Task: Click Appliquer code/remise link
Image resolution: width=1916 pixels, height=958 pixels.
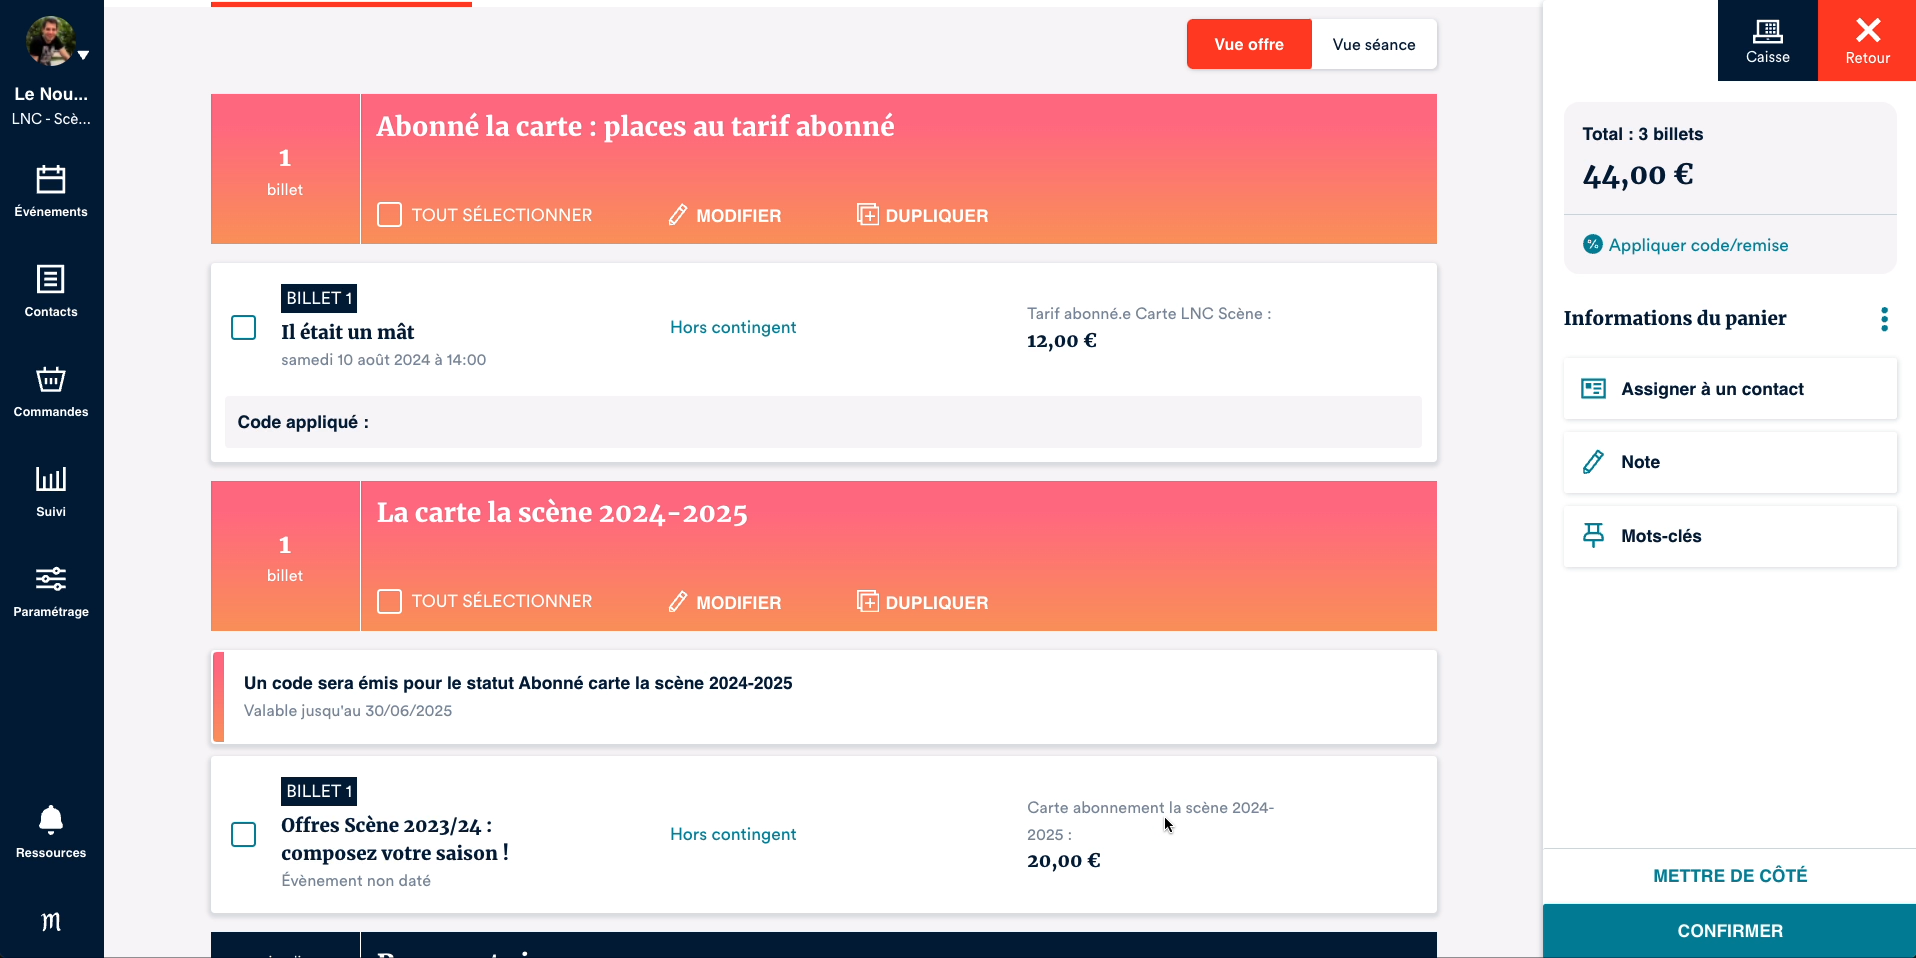Action: click(1697, 245)
